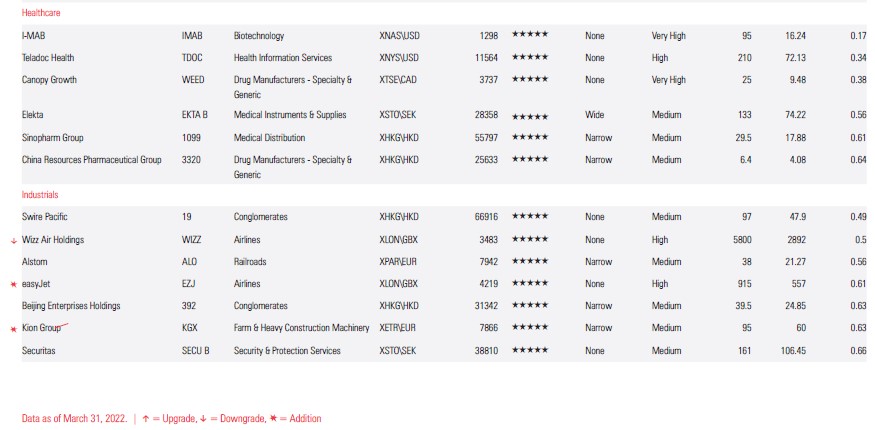This screenshot has height=430, width=875.
Task: Open the Healthcare section heading
Action: (41, 13)
